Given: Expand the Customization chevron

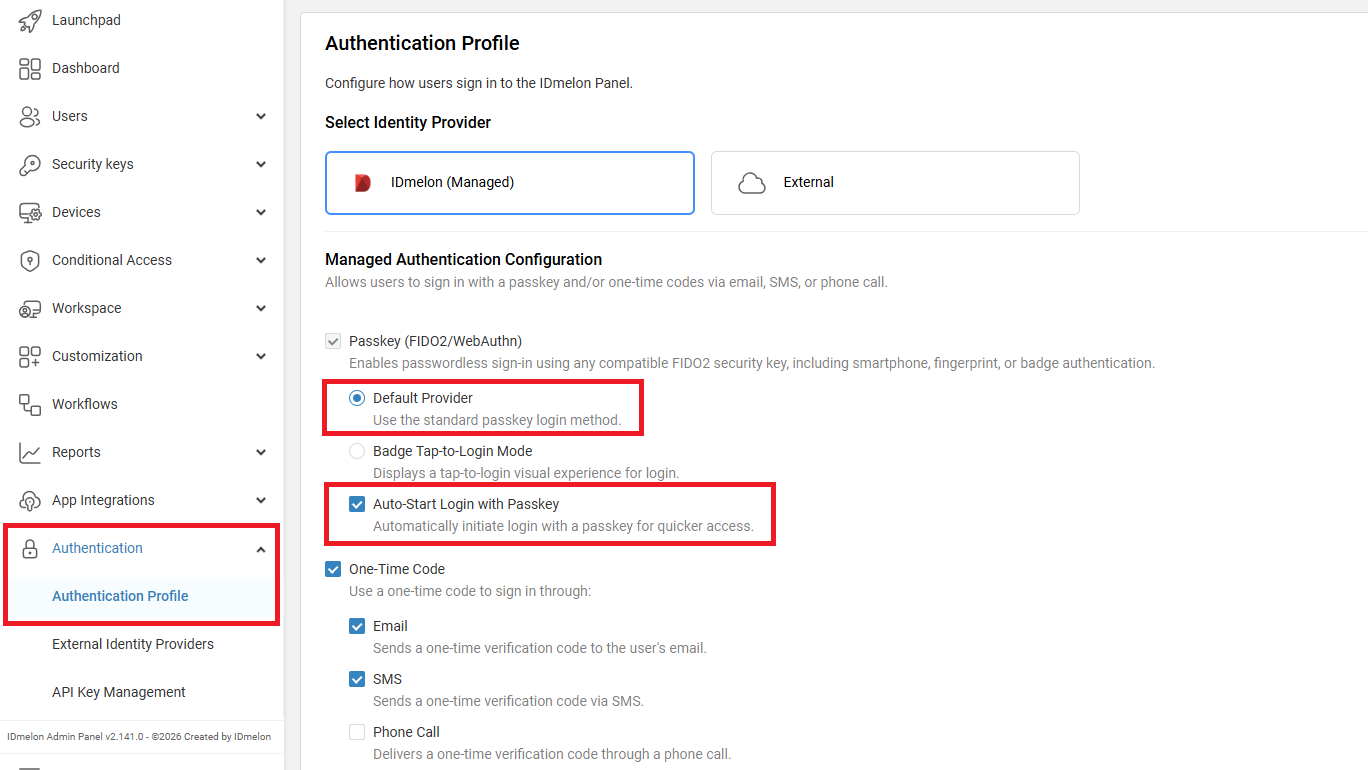Looking at the screenshot, I should 261,356.
